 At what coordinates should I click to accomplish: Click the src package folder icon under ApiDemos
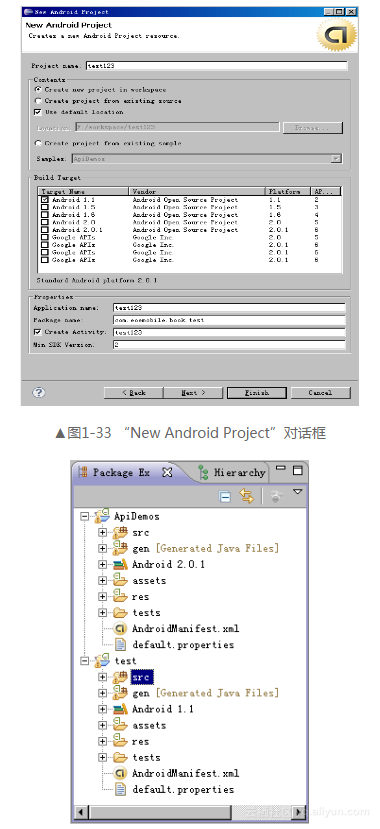(x=121, y=532)
